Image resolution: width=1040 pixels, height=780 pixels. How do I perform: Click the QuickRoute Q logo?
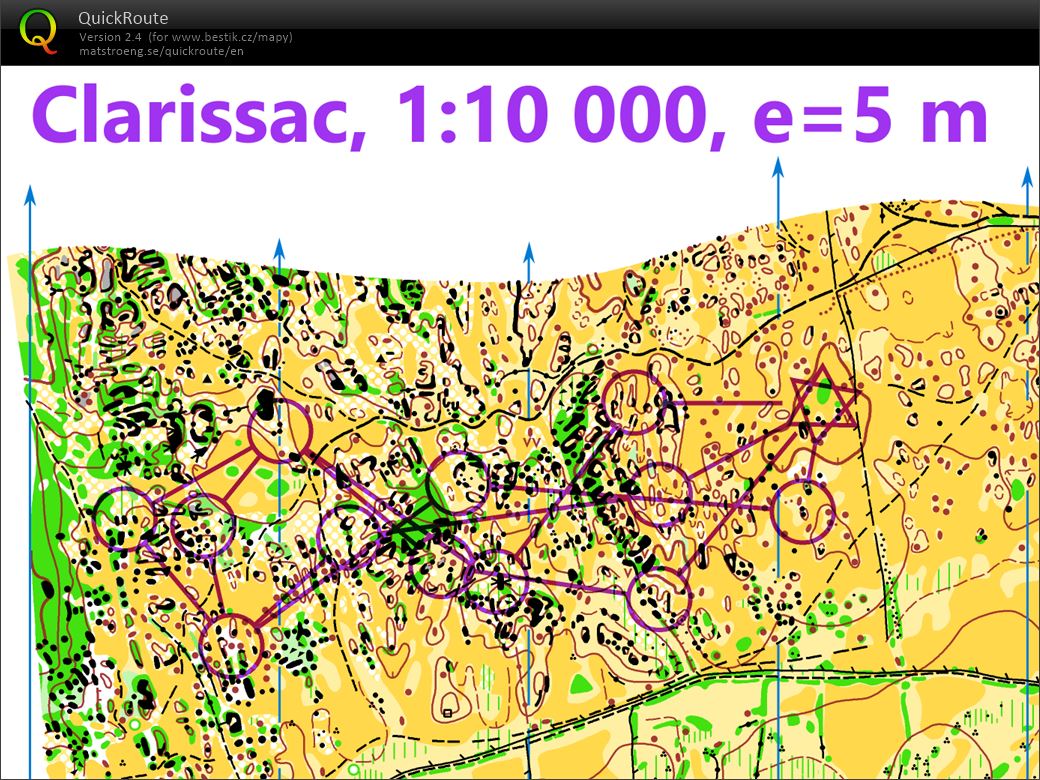tap(38, 30)
